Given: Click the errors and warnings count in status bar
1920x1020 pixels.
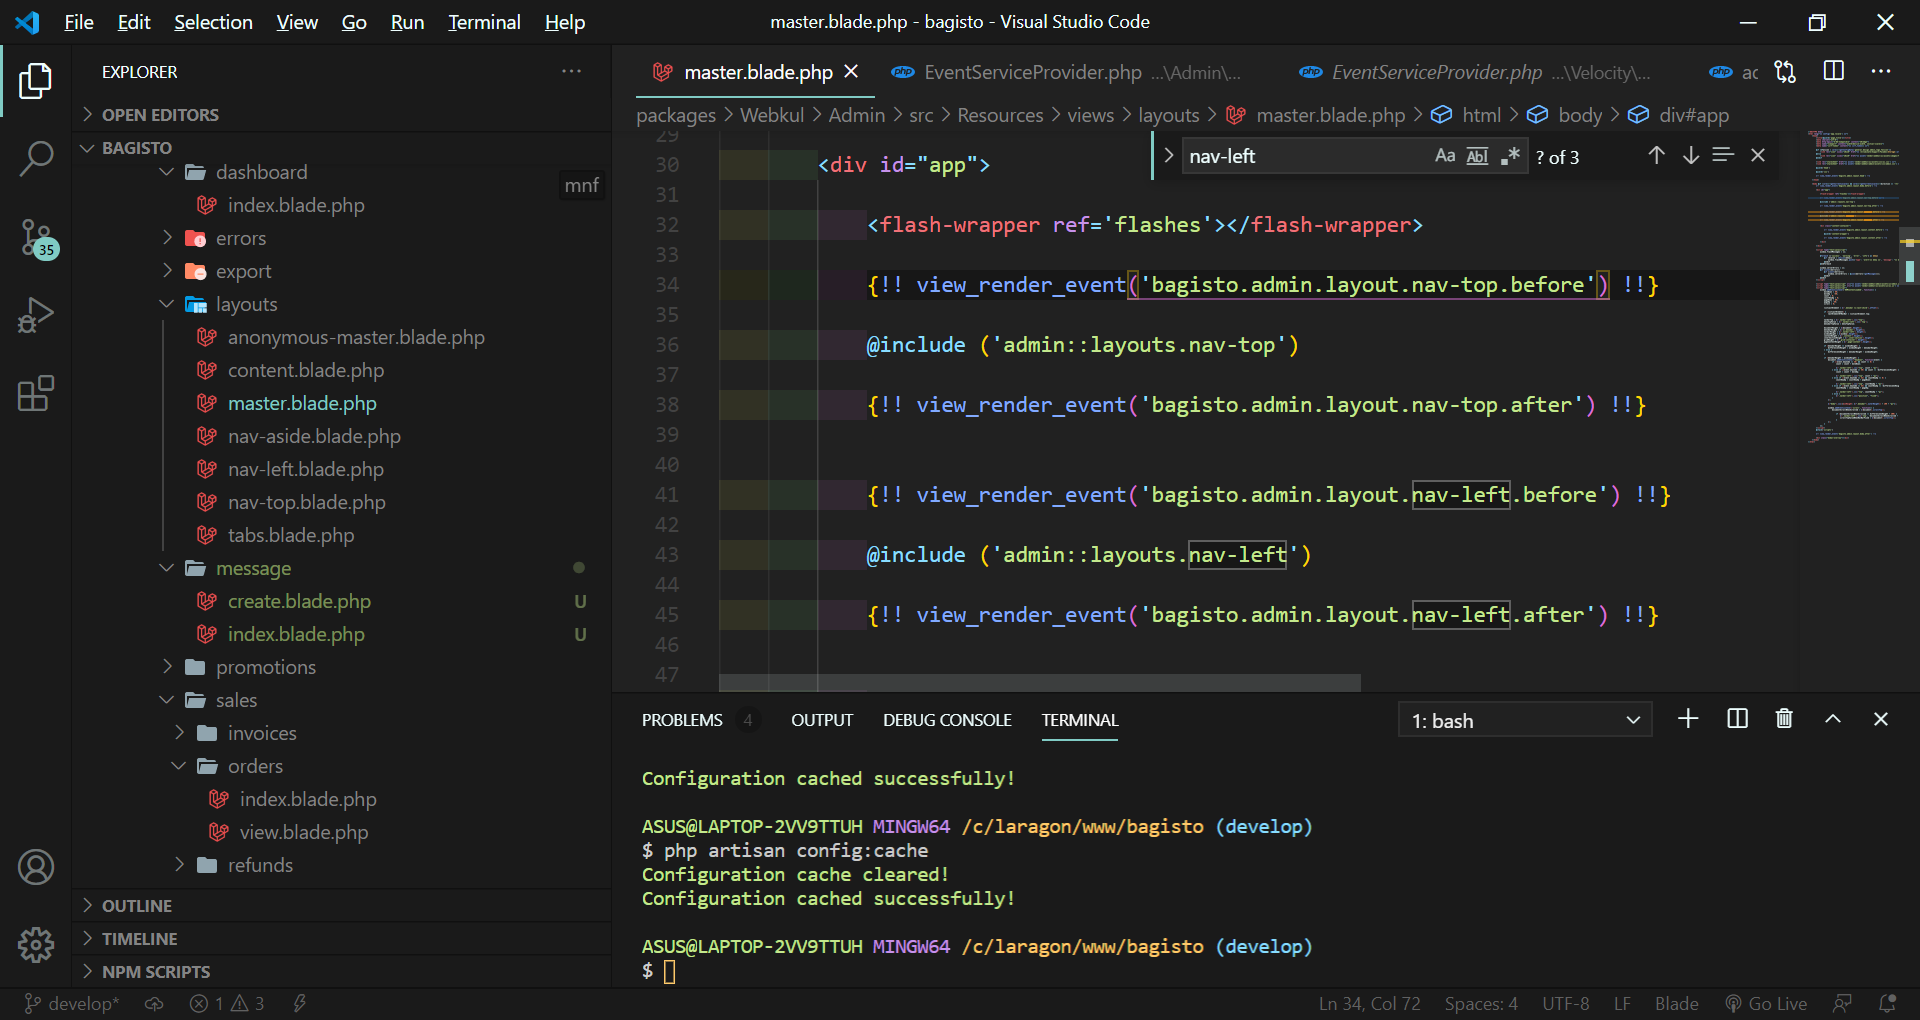Looking at the screenshot, I should pyautogui.click(x=227, y=1004).
